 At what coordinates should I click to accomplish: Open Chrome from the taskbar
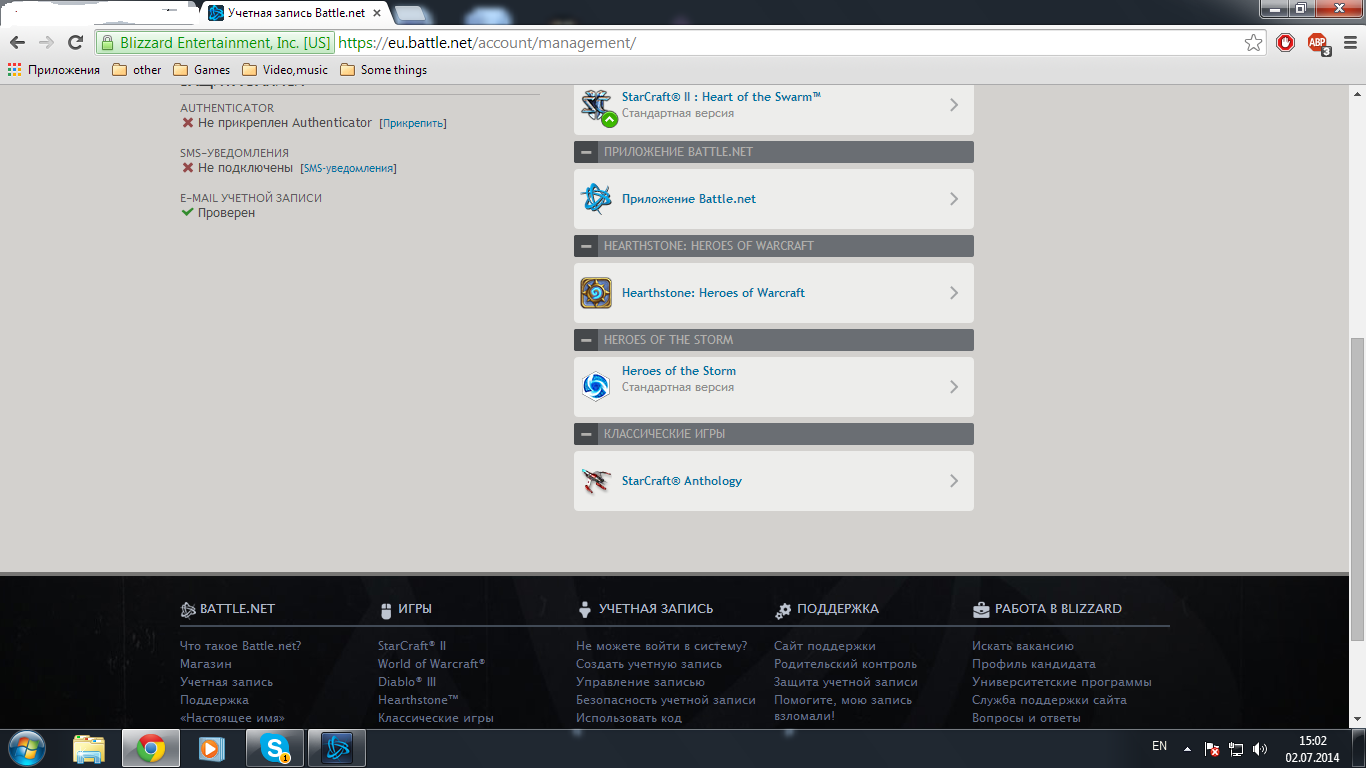pos(151,748)
